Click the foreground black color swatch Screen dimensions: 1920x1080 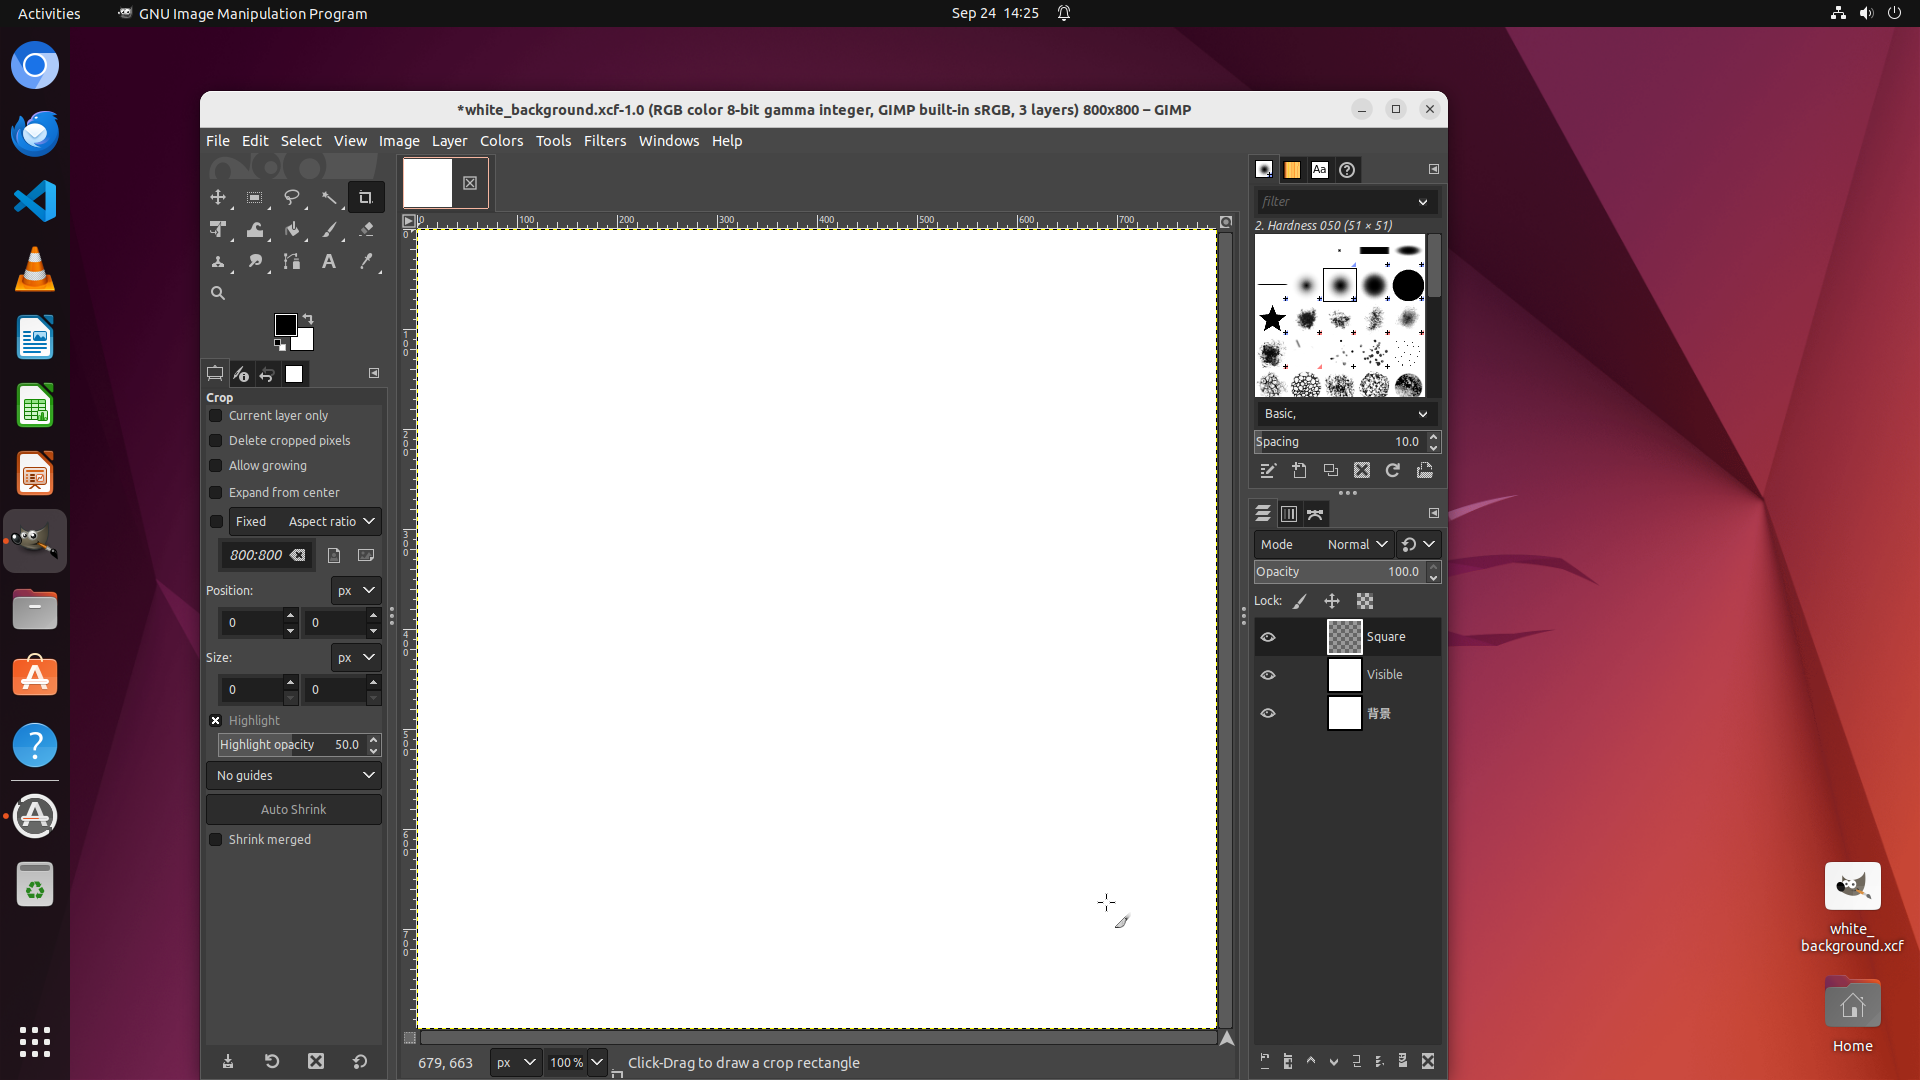point(285,325)
